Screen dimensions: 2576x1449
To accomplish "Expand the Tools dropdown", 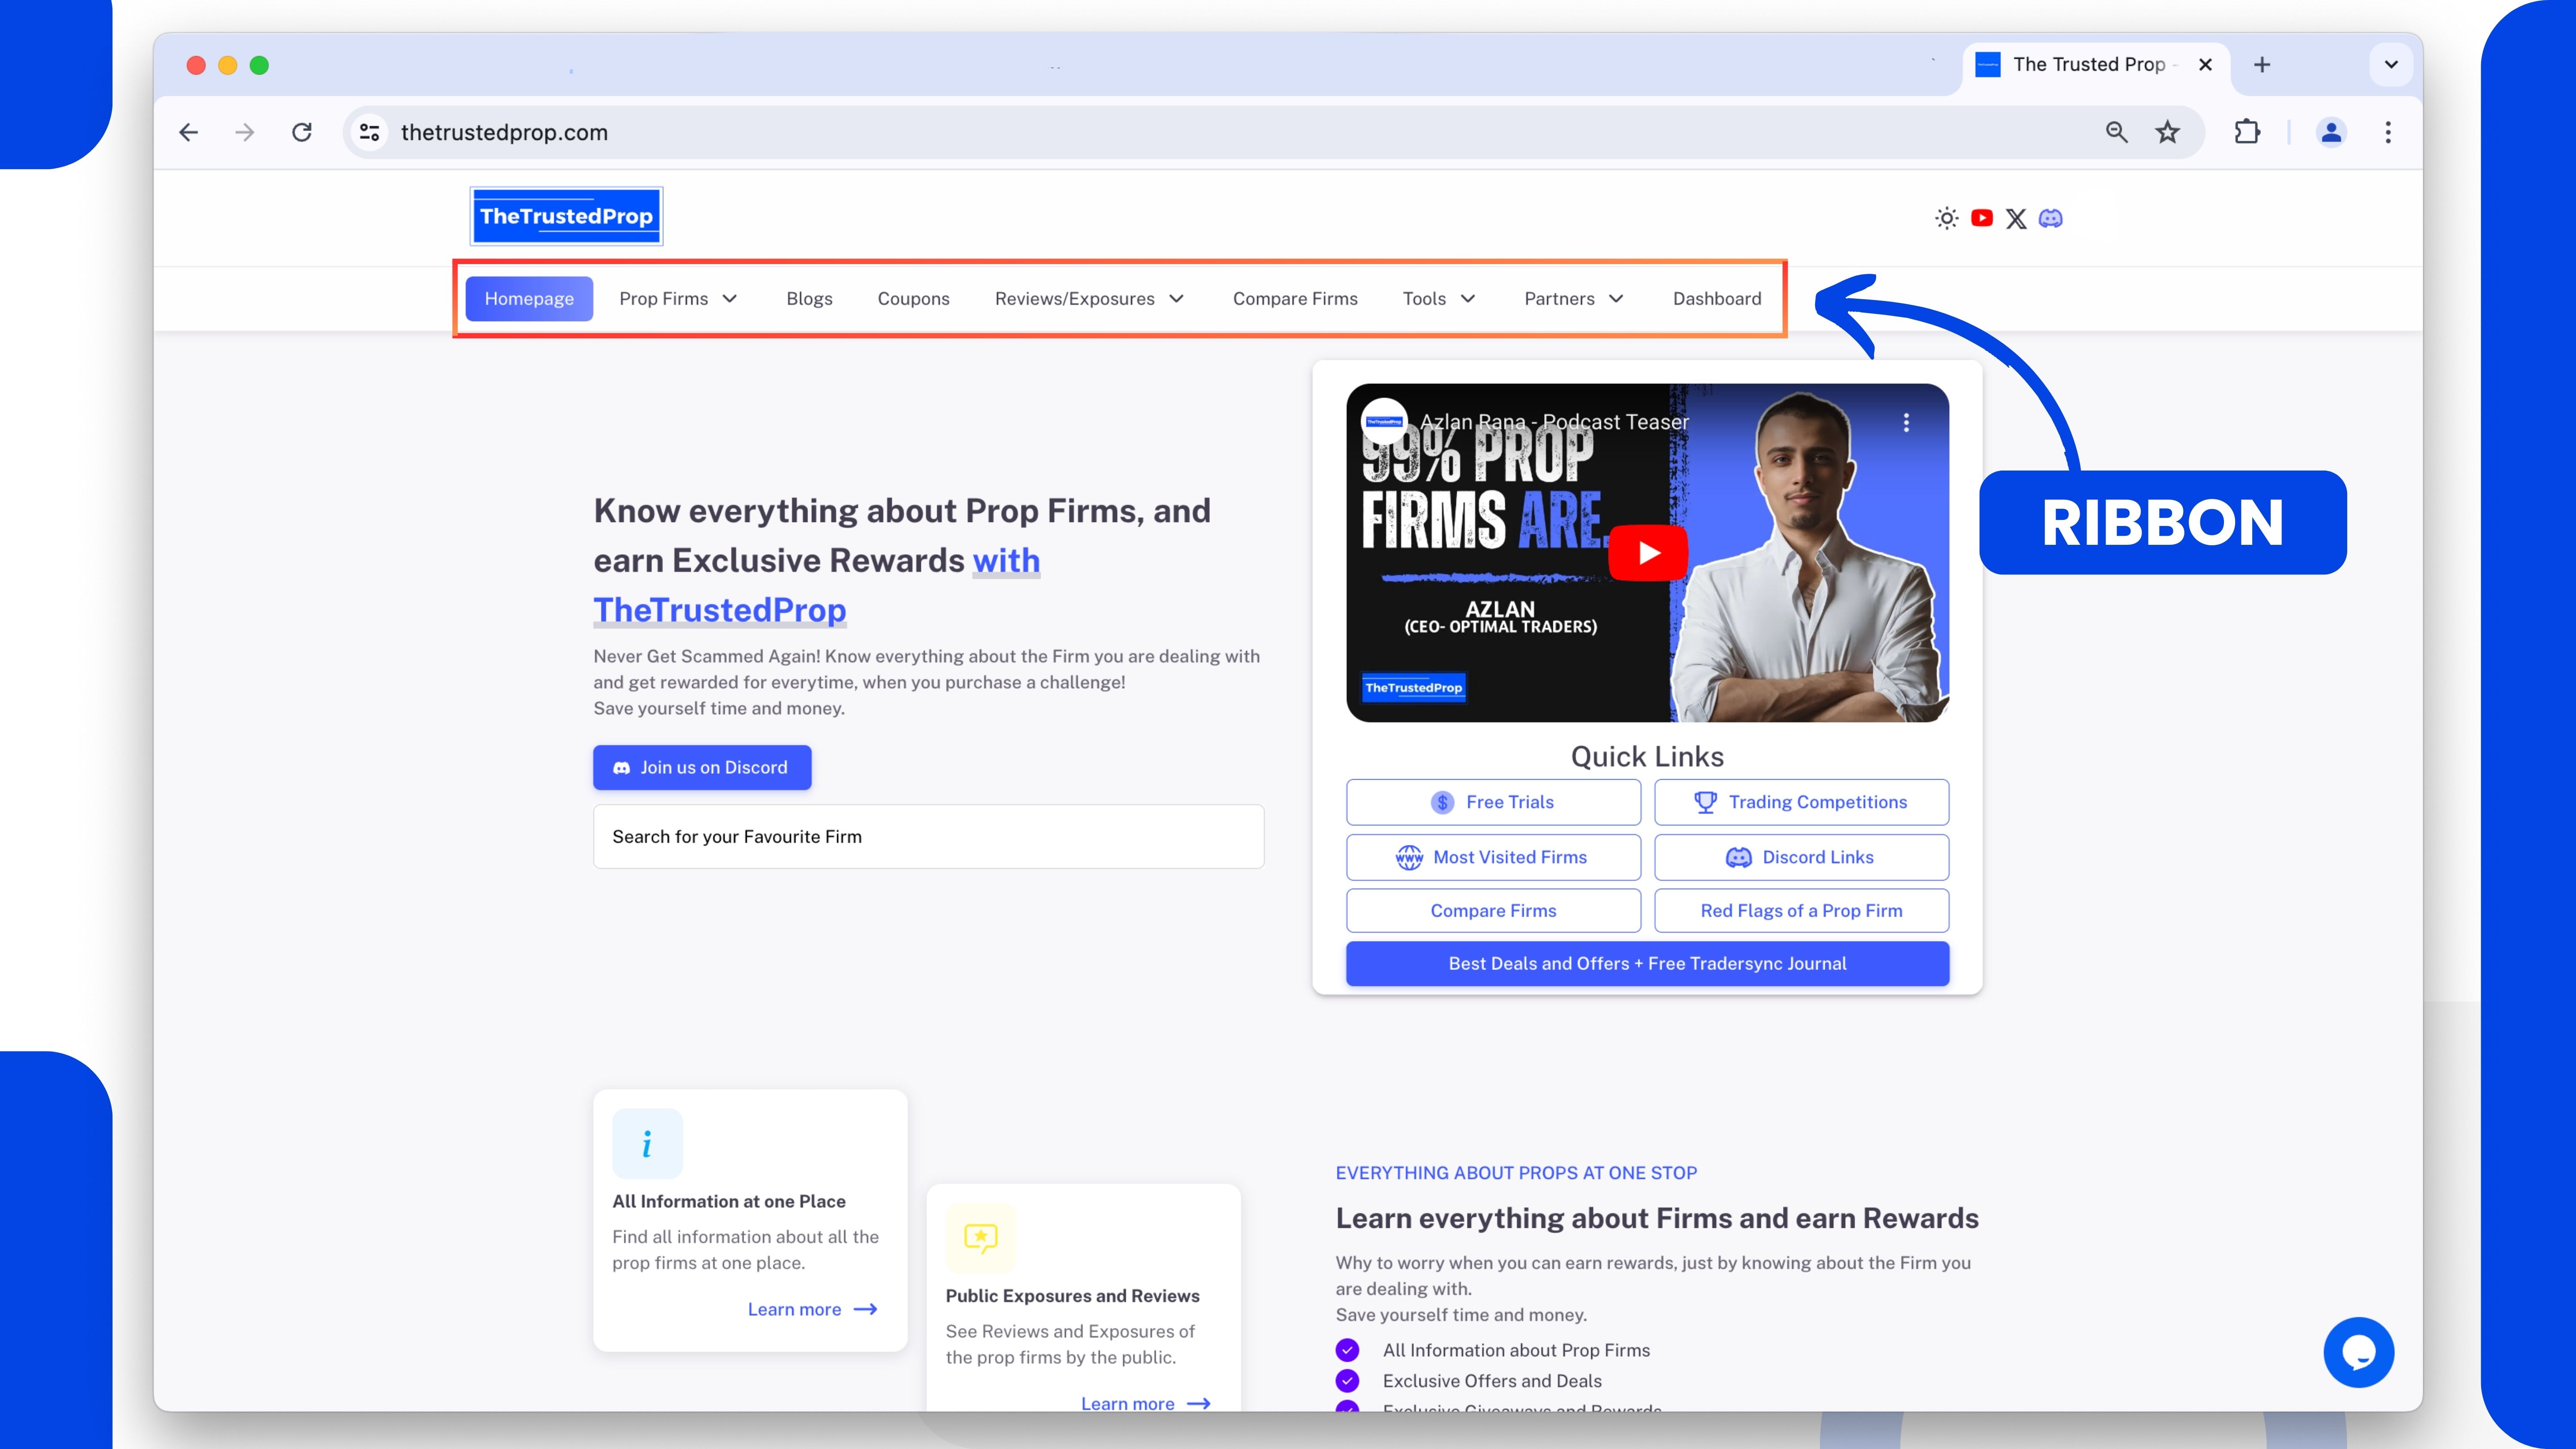I will click(x=1439, y=299).
